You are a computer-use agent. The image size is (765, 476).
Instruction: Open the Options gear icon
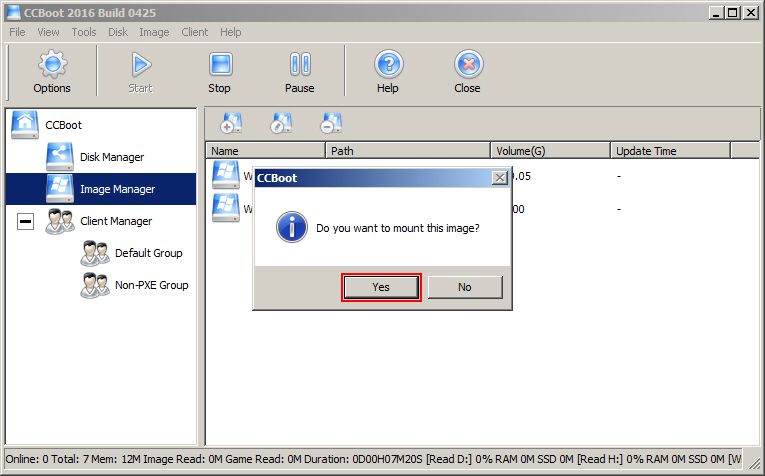(x=52, y=64)
